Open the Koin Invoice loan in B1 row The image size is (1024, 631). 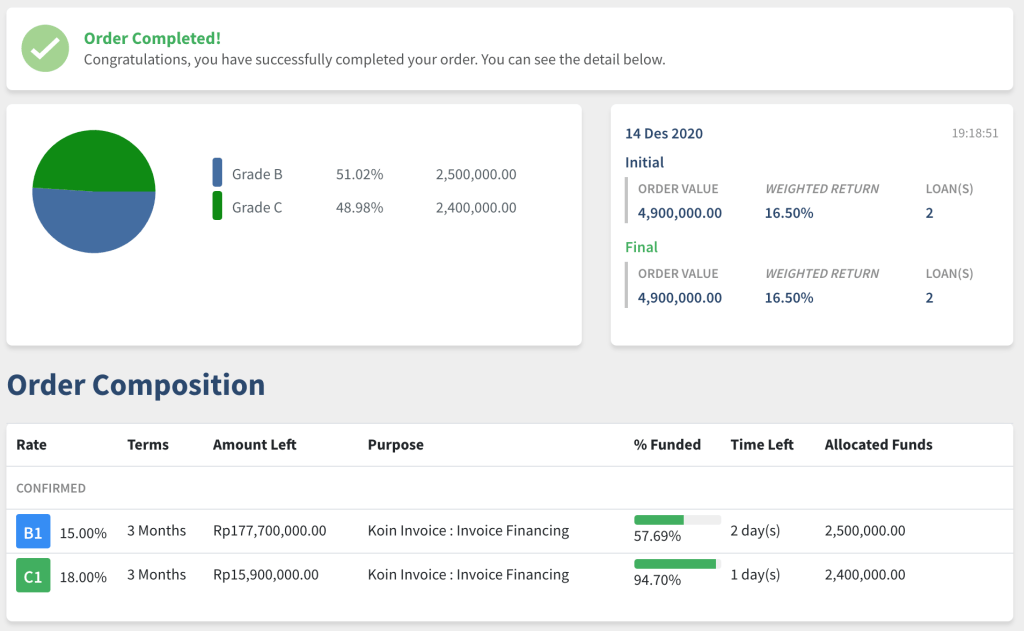pos(468,531)
